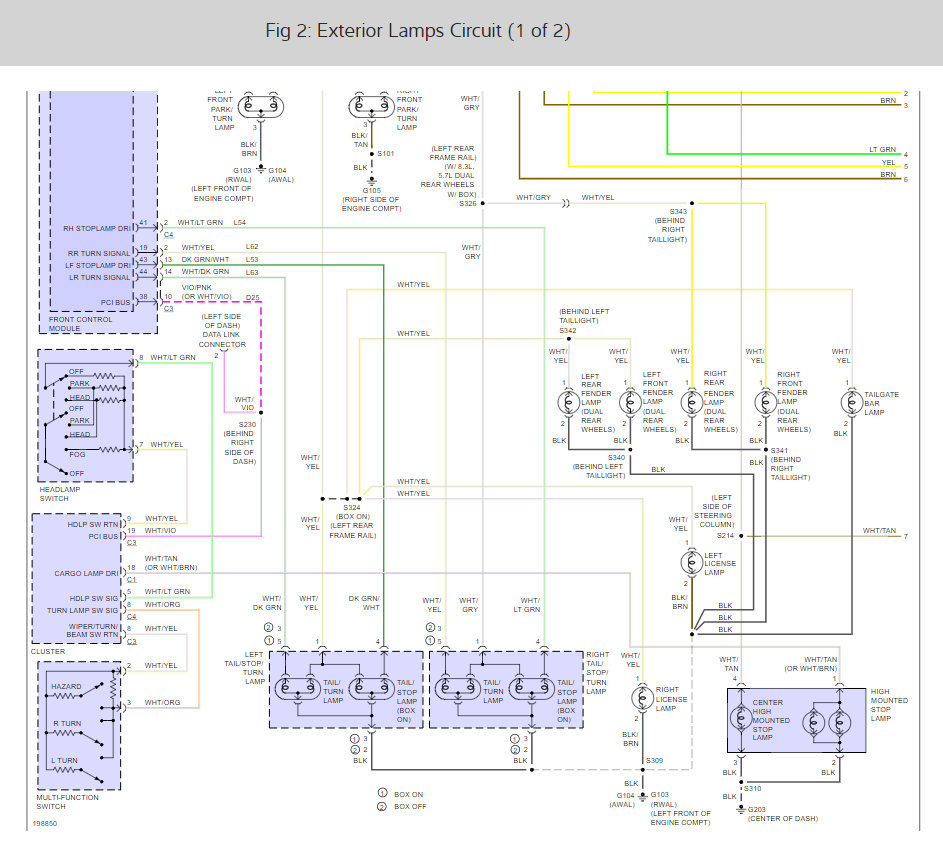Select the Fig 2 Exterior Lamps title tab
Image resolution: width=943 pixels, height=841 pixels.
418,31
